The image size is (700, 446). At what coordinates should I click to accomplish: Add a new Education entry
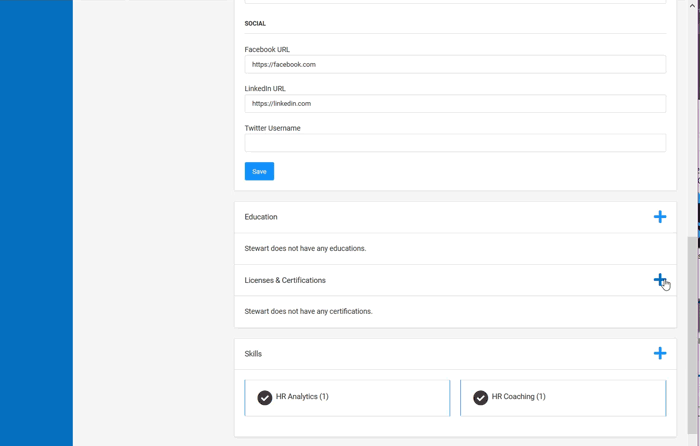pyautogui.click(x=660, y=217)
